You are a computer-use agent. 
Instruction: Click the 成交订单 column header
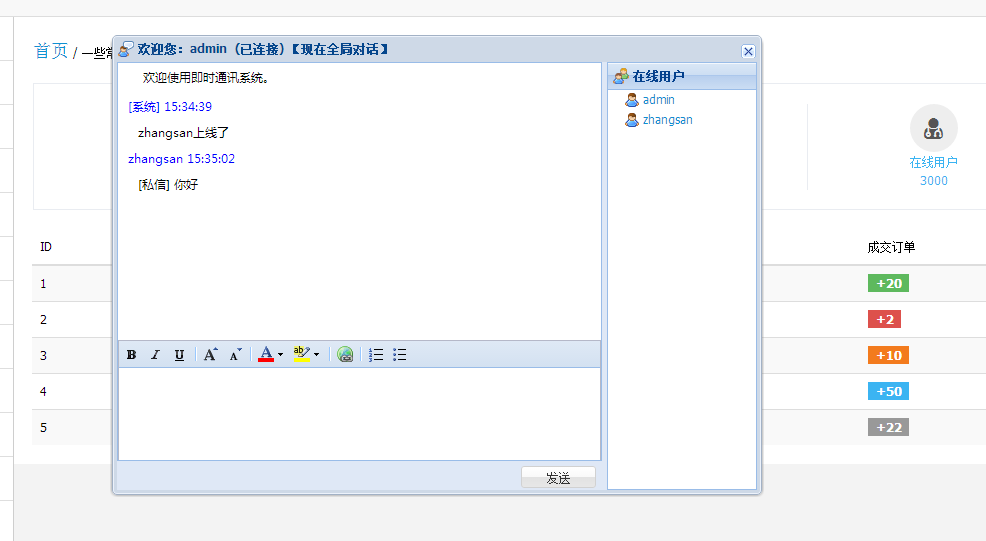click(x=891, y=247)
